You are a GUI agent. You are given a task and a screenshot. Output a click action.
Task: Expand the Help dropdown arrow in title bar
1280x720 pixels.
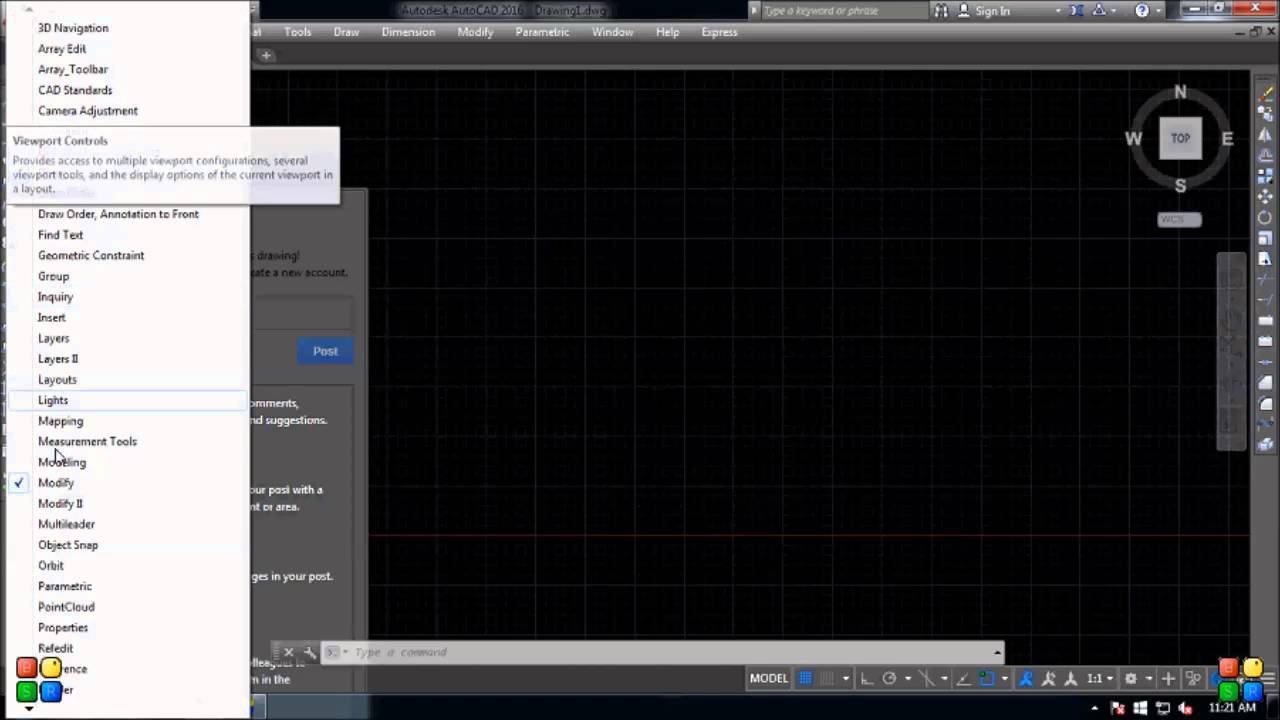[x=1158, y=10]
